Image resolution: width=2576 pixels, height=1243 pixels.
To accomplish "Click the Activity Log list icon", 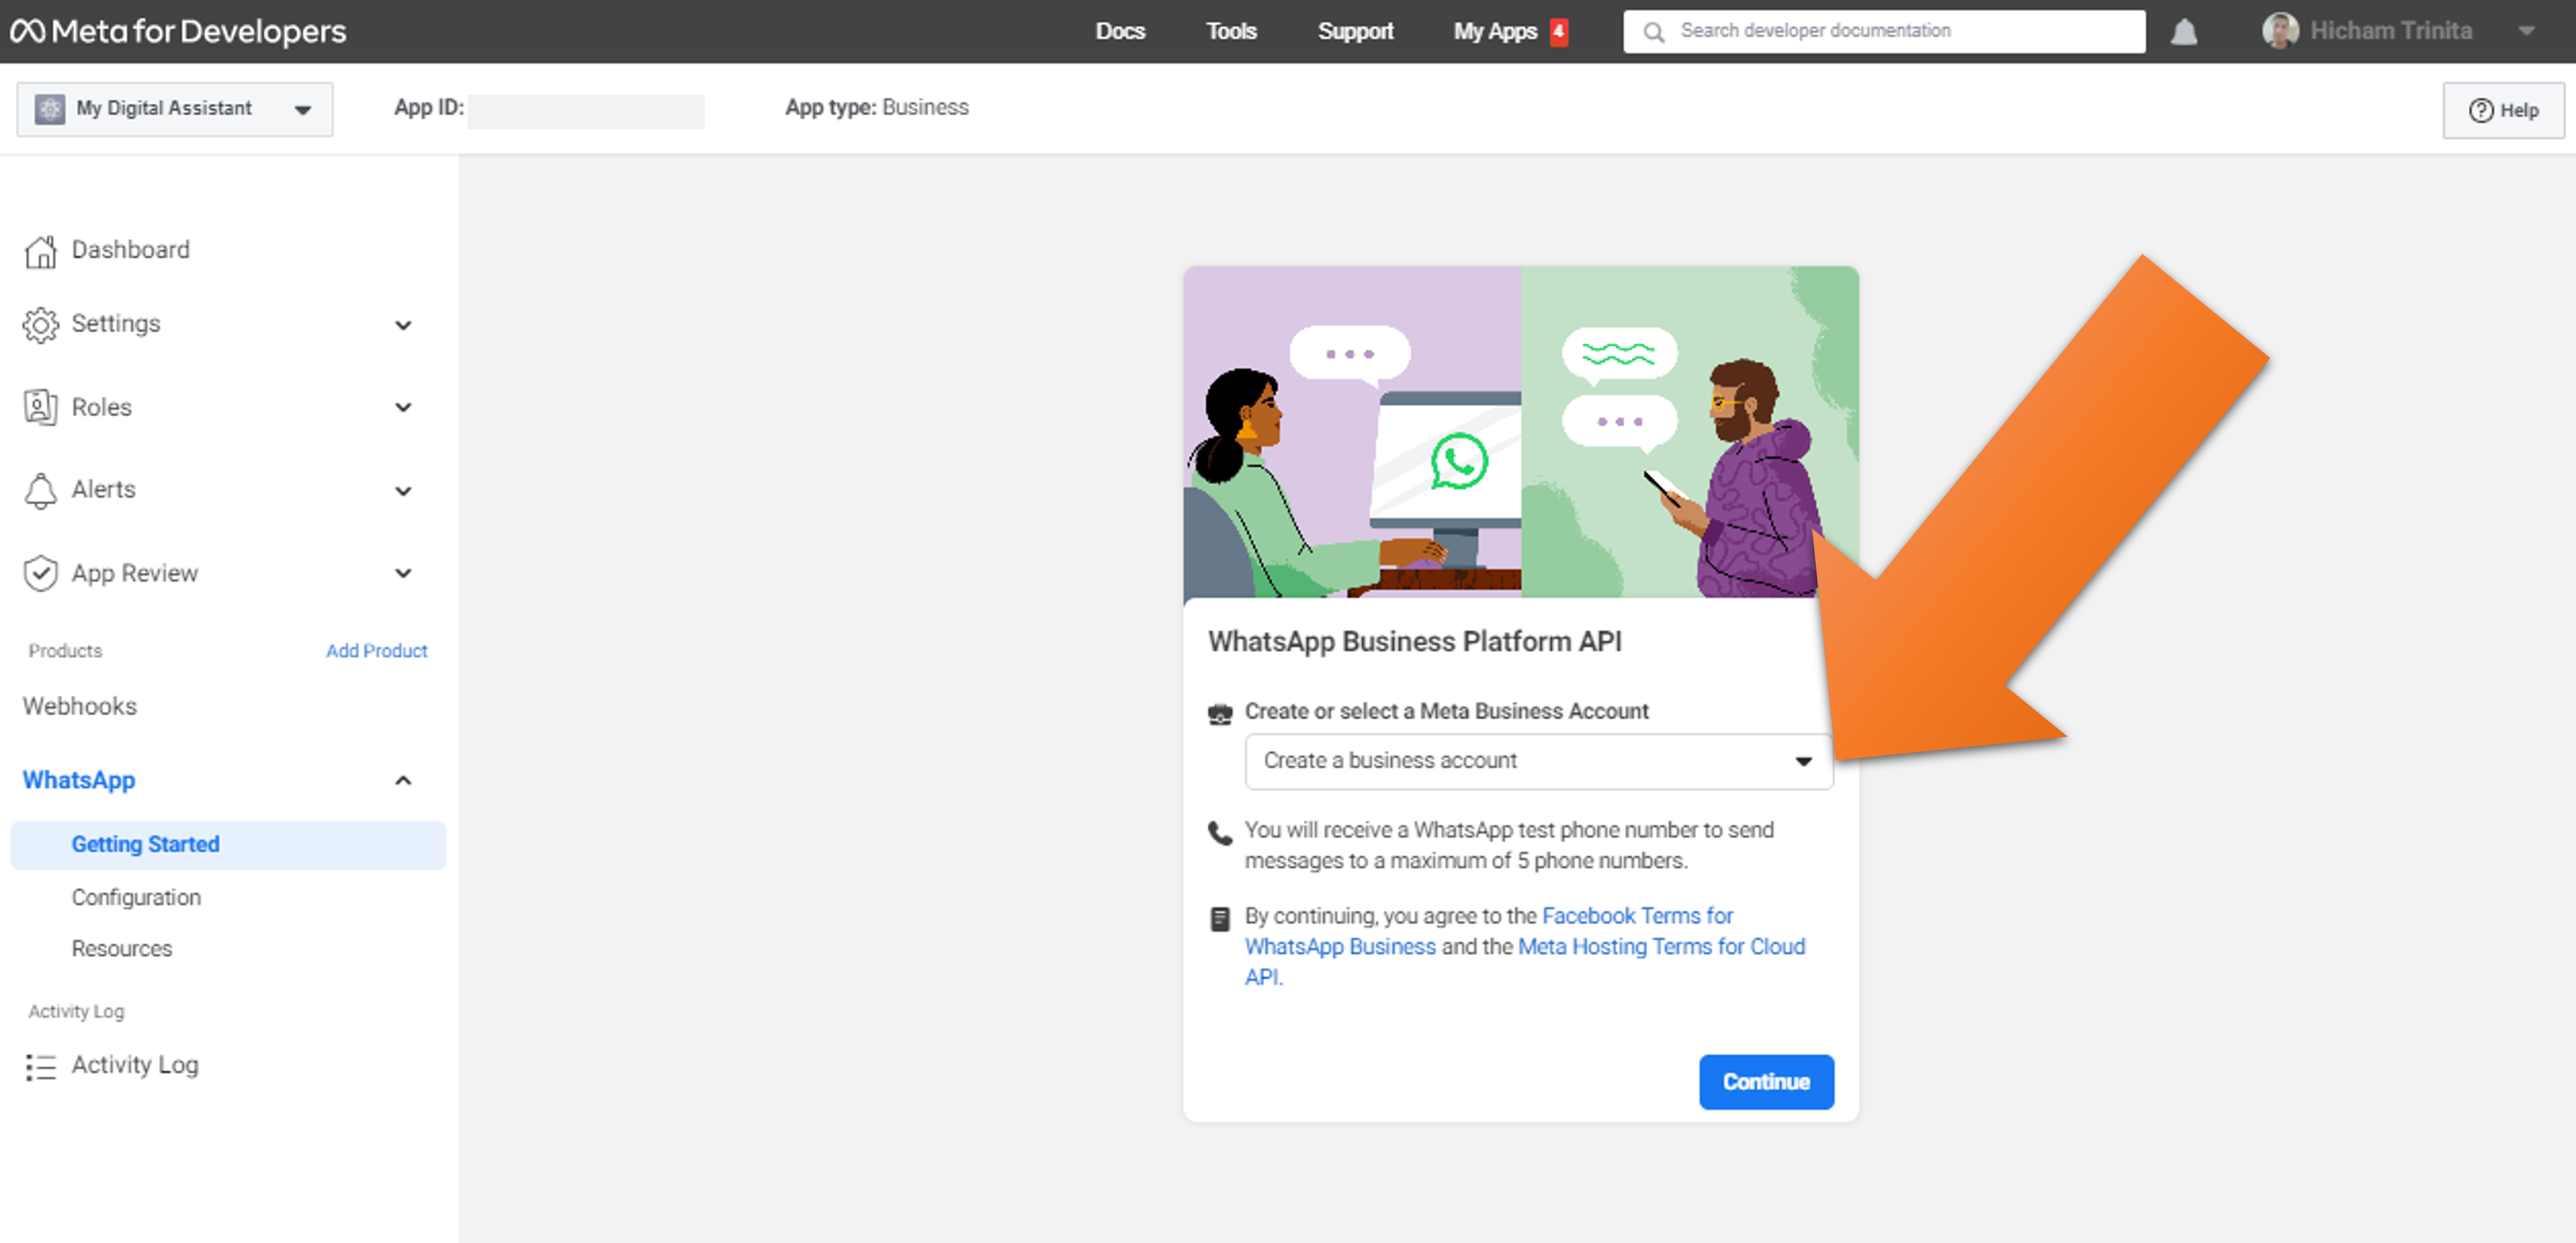I will click(x=40, y=1066).
